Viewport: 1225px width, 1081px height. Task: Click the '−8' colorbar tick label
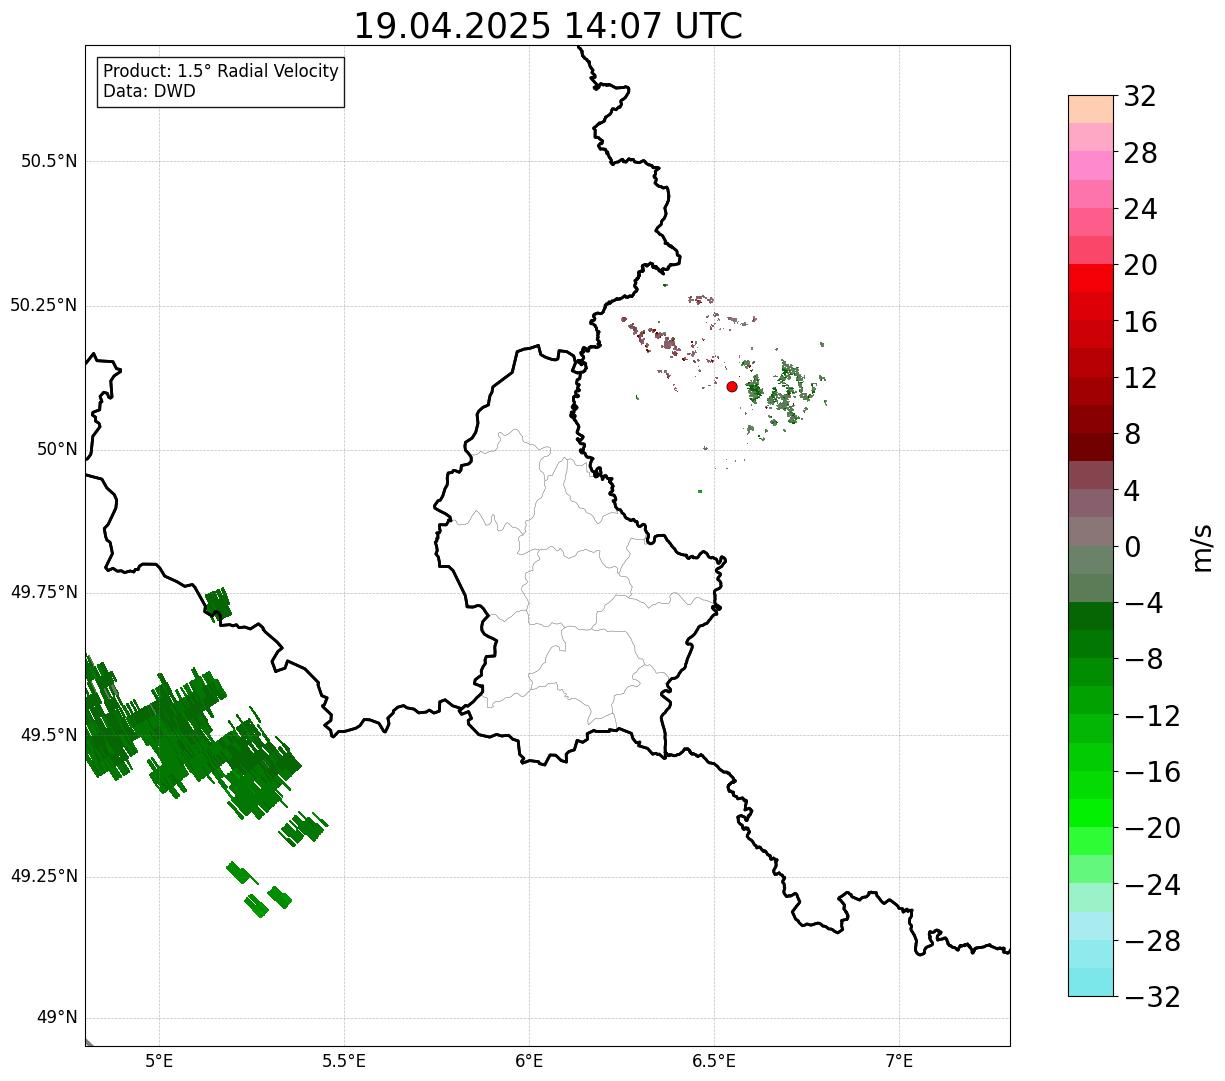pos(1143,659)
